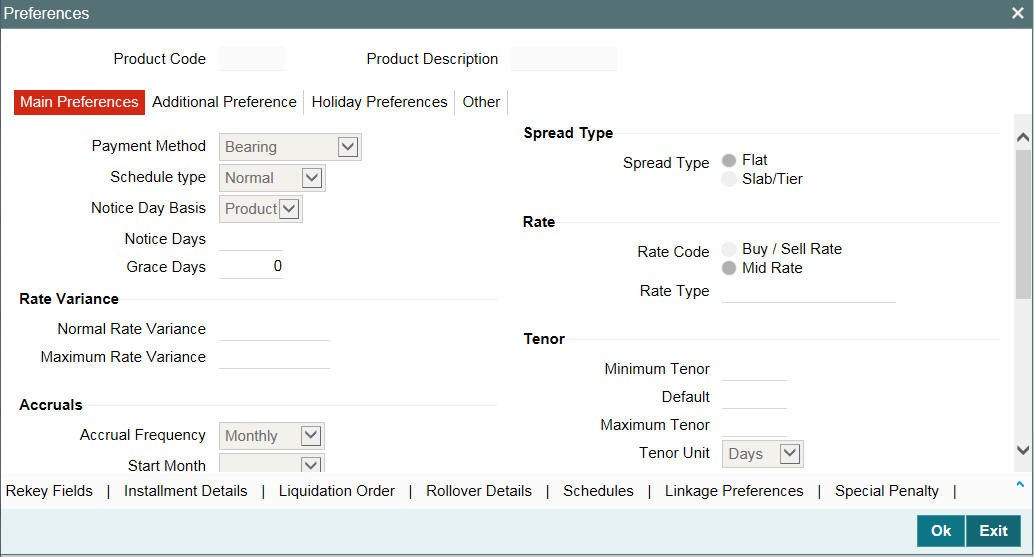Open the Payment Method dropdown

point(290,147)
